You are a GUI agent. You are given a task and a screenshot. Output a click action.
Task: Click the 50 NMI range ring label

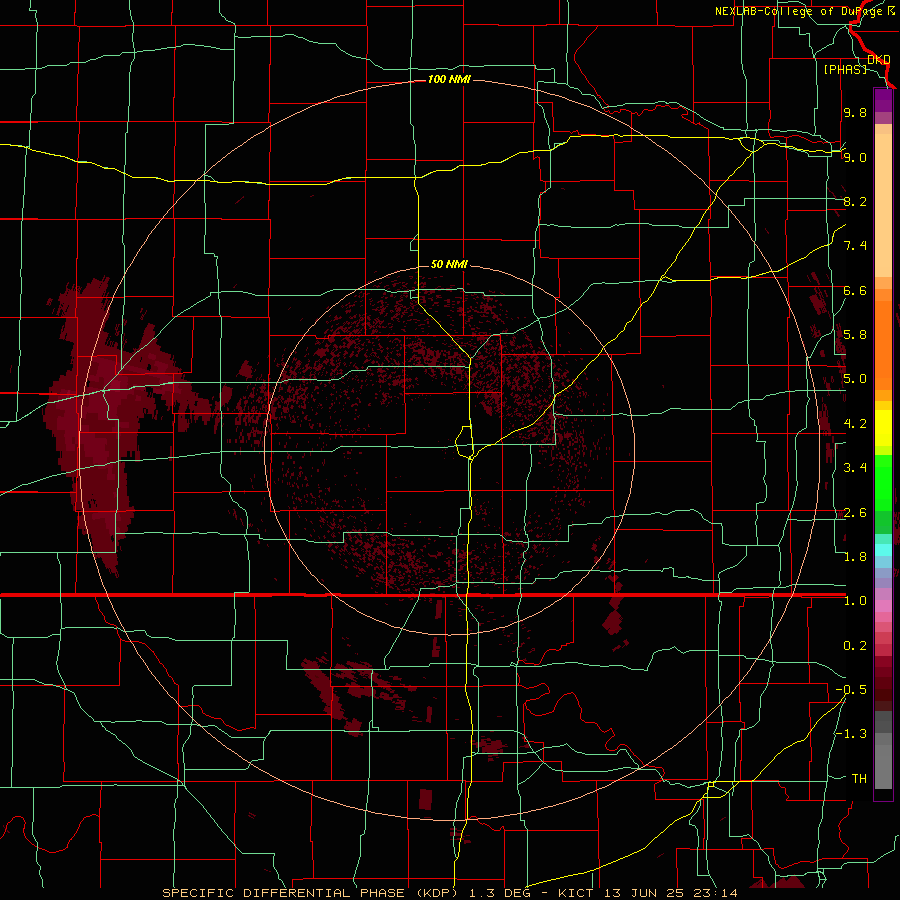[x=449, y=264]
